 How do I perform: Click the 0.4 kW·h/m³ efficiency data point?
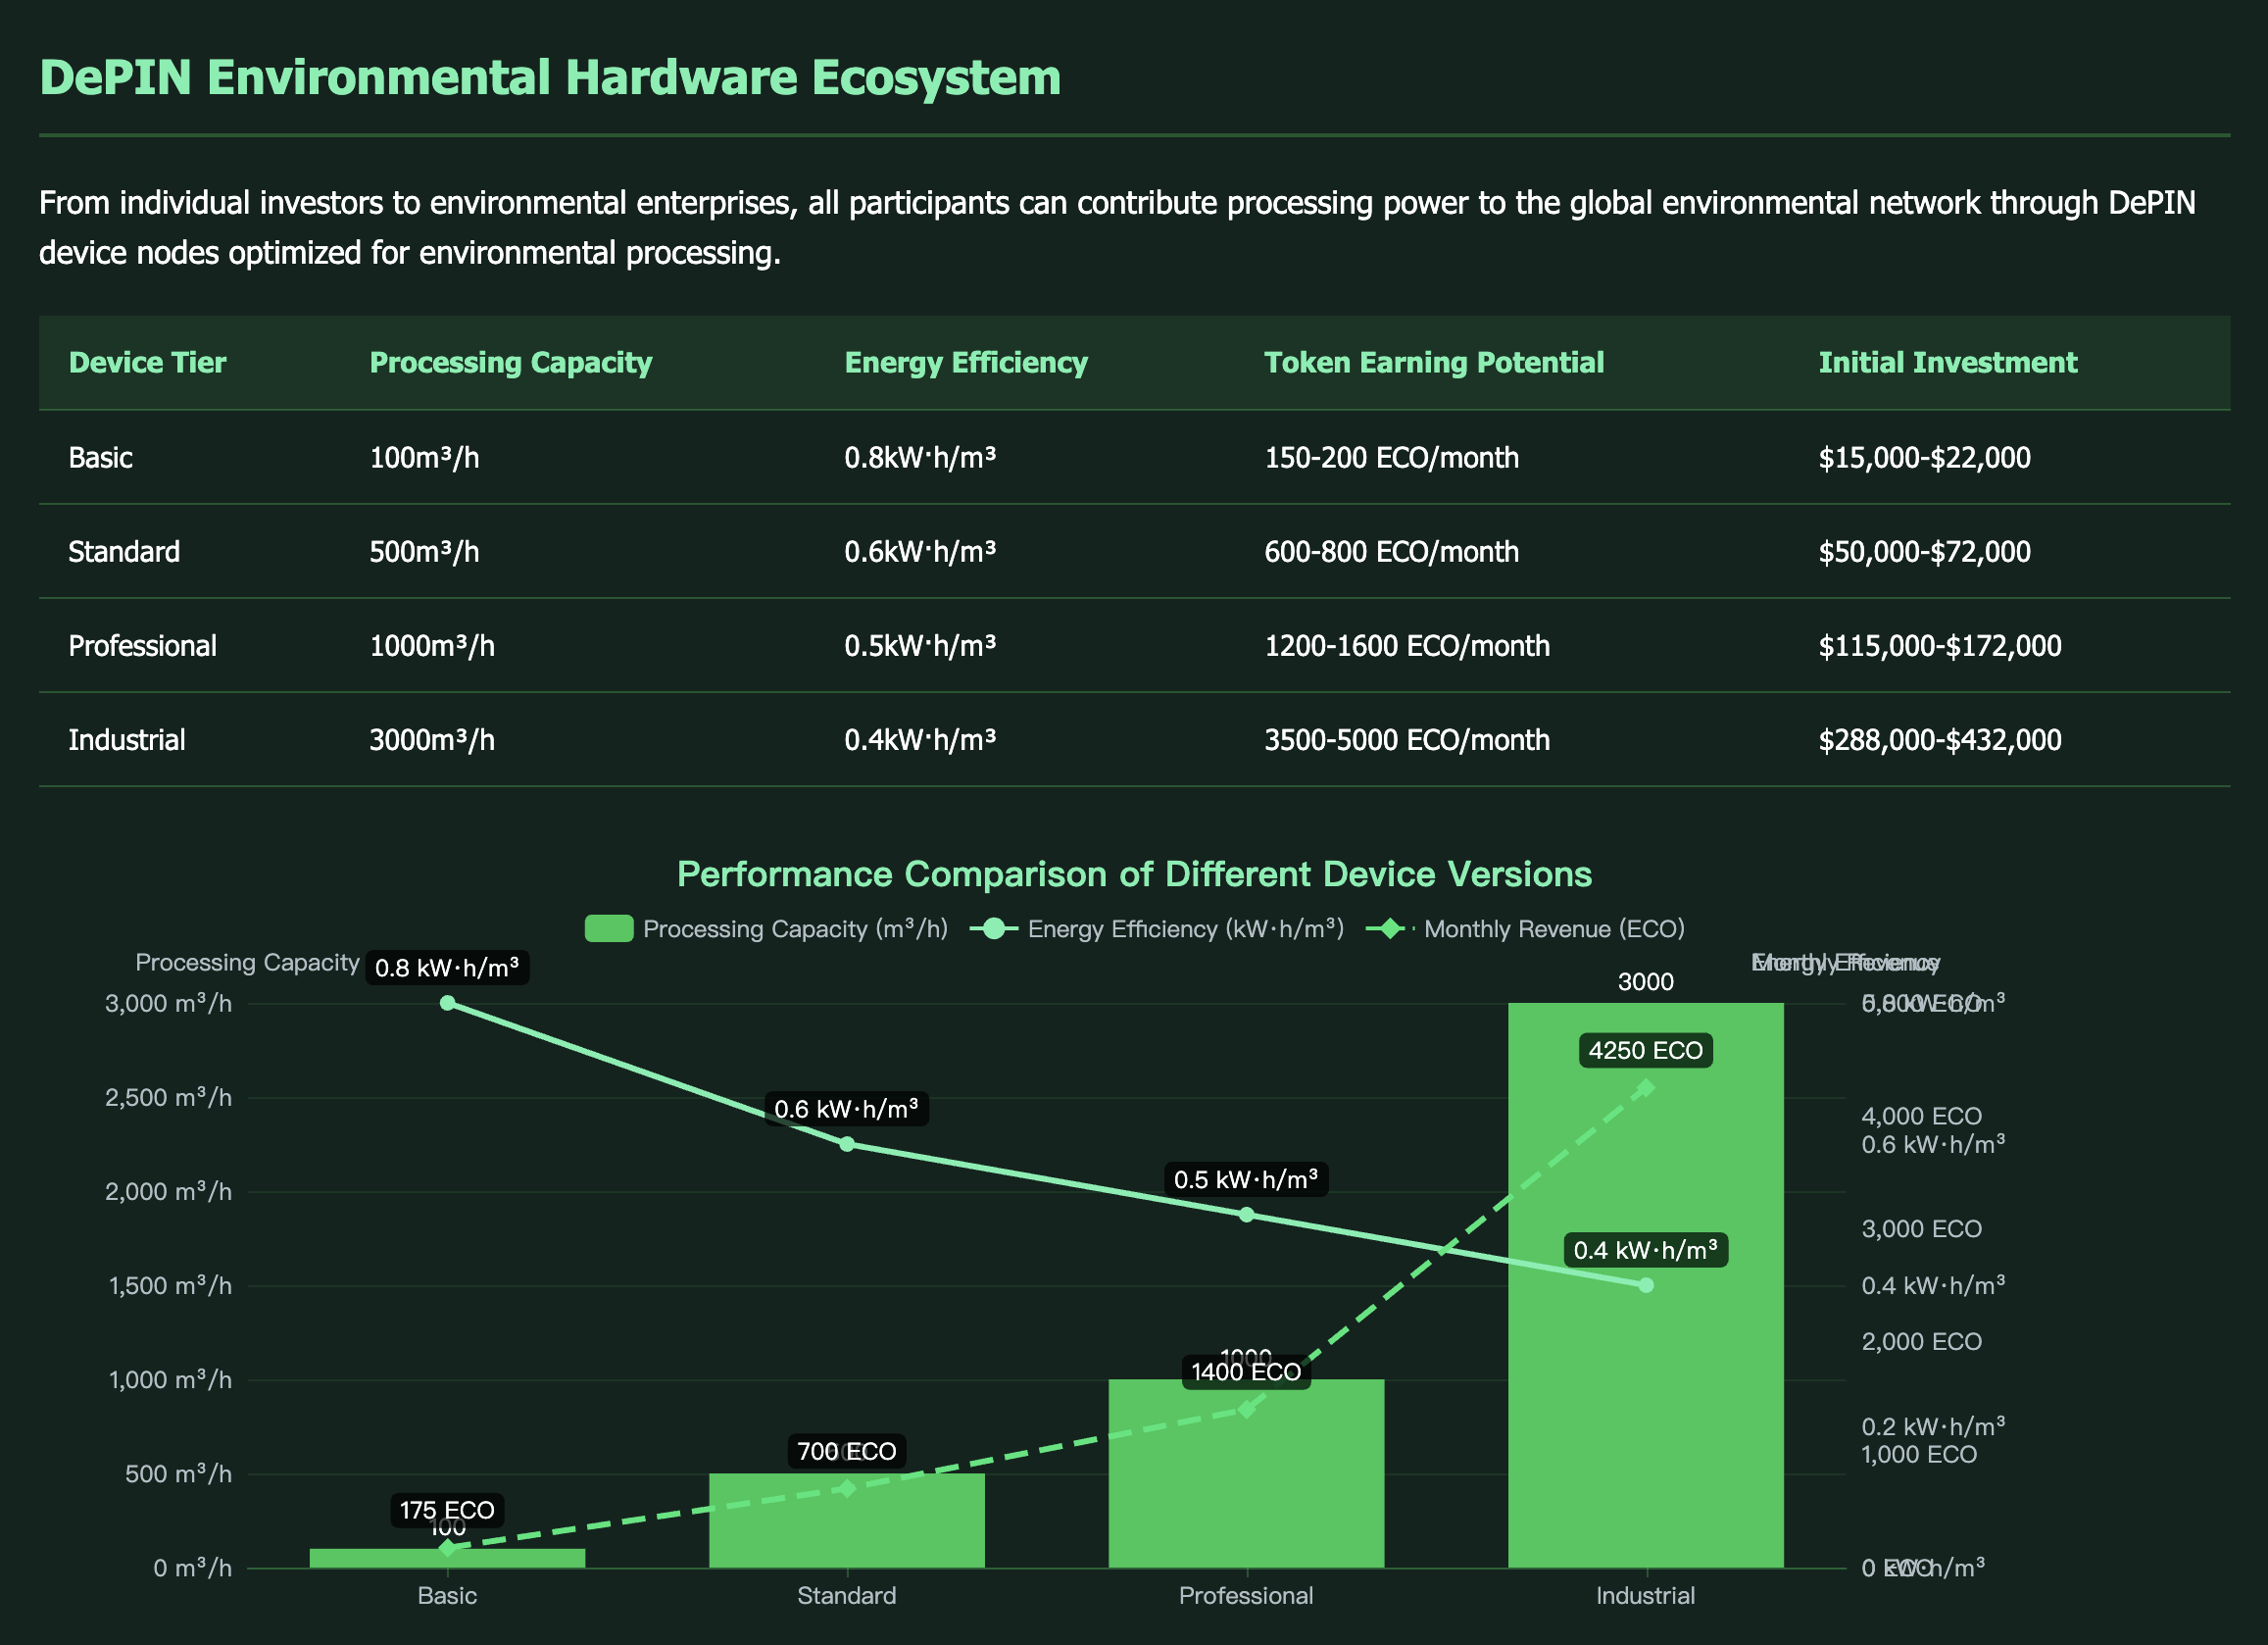coord(1646,1285)
